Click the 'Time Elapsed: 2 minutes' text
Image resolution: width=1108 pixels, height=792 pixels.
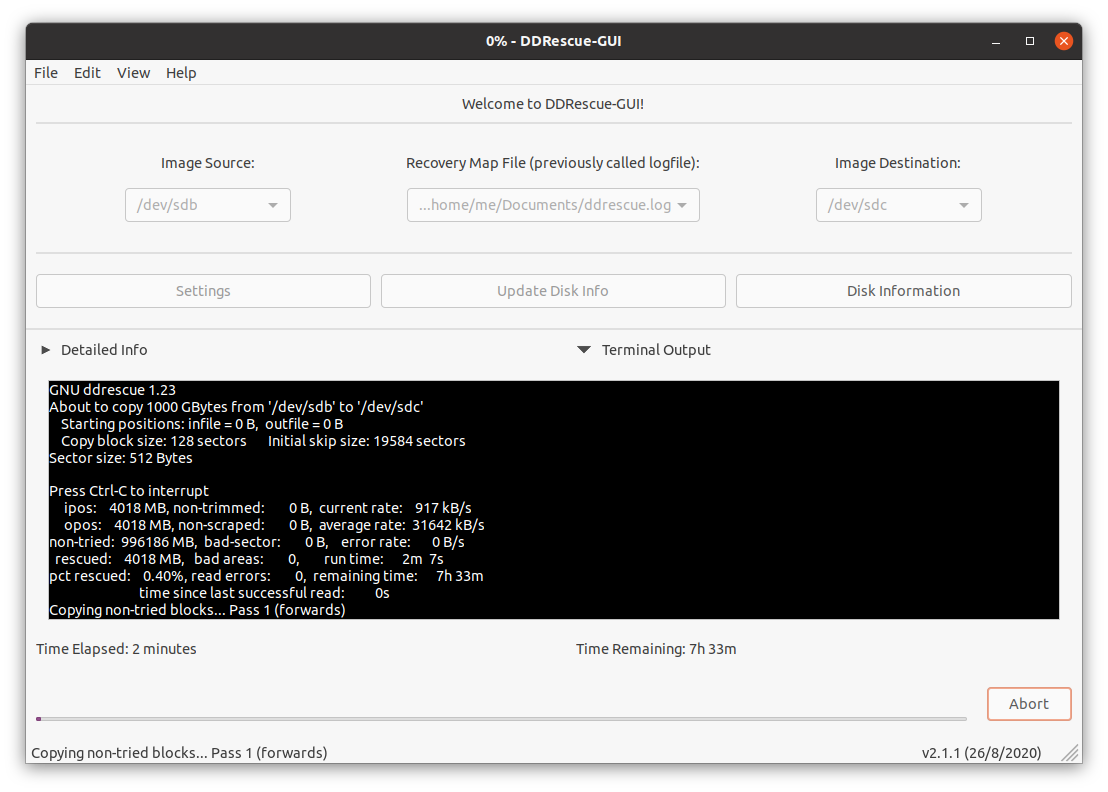[117, 649]
